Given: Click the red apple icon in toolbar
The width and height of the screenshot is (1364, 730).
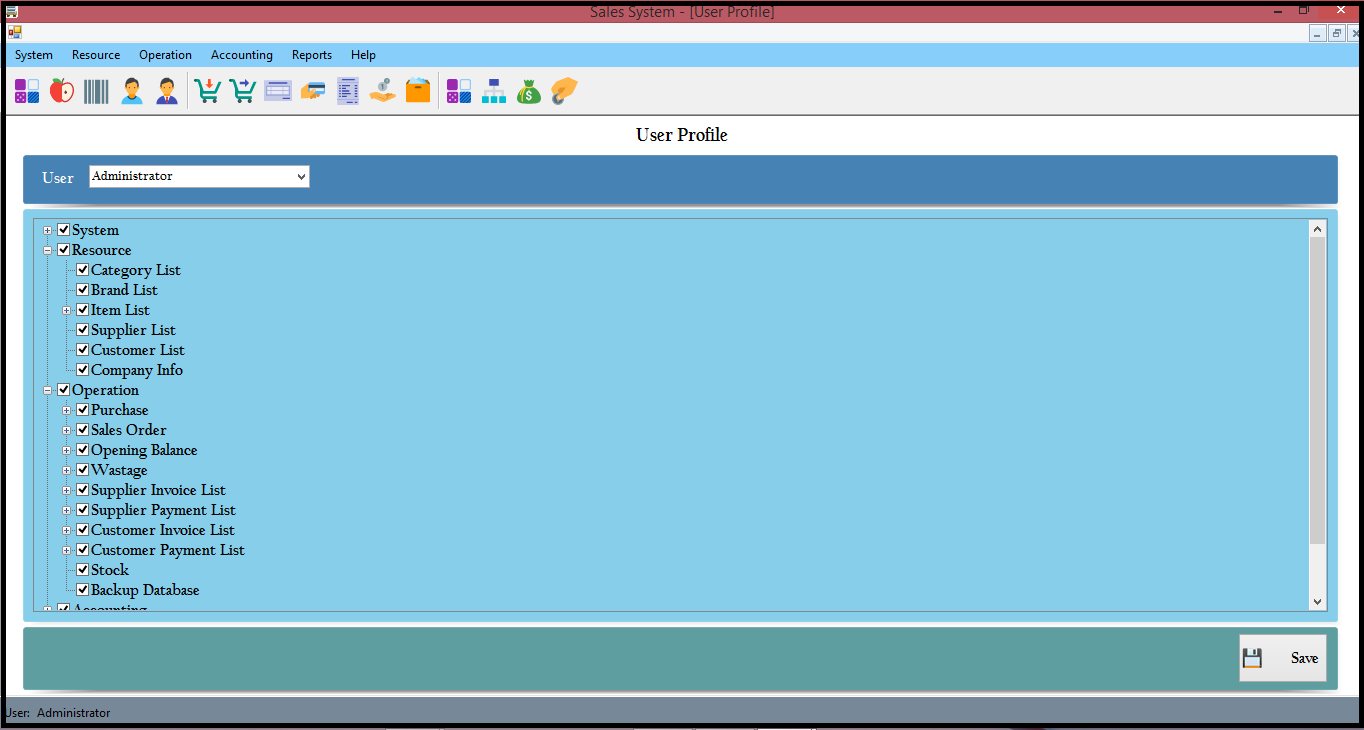Looking at the screenshot, I should click(x=62, y=92).
